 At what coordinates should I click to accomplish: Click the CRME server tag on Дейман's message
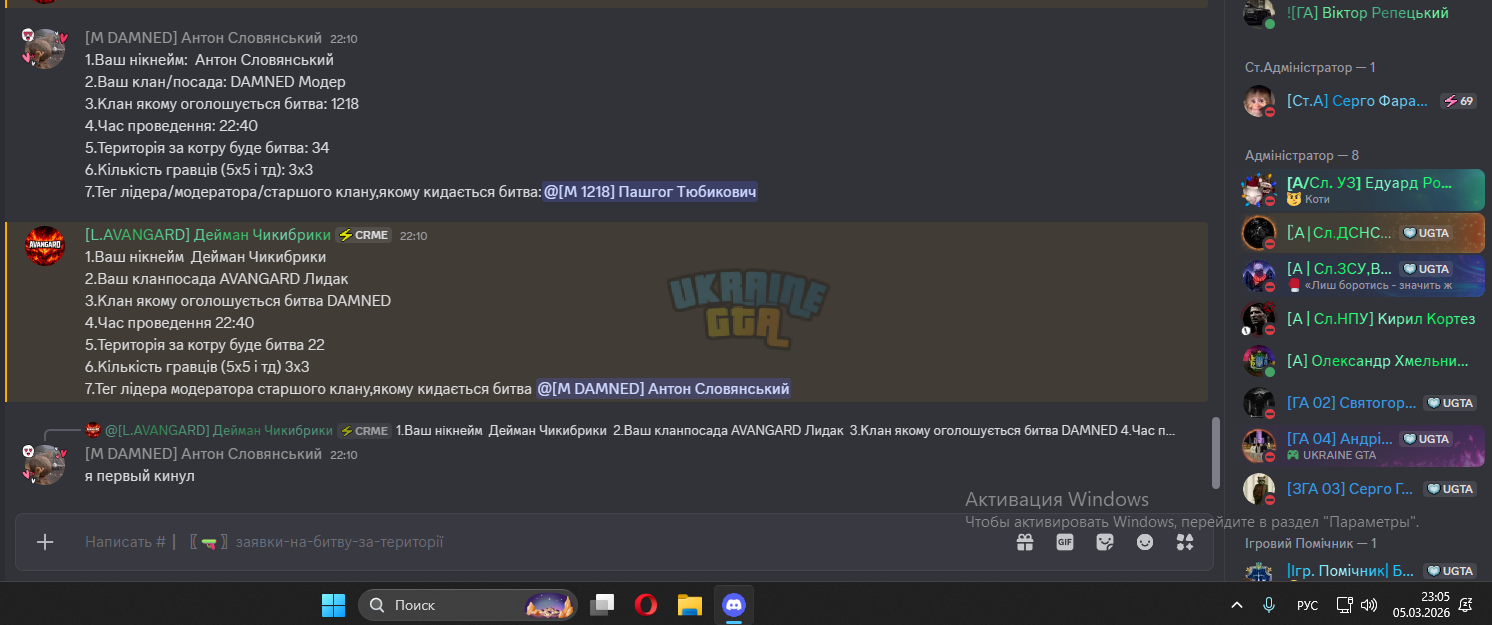pyautogui.click(x=364, y=235)
